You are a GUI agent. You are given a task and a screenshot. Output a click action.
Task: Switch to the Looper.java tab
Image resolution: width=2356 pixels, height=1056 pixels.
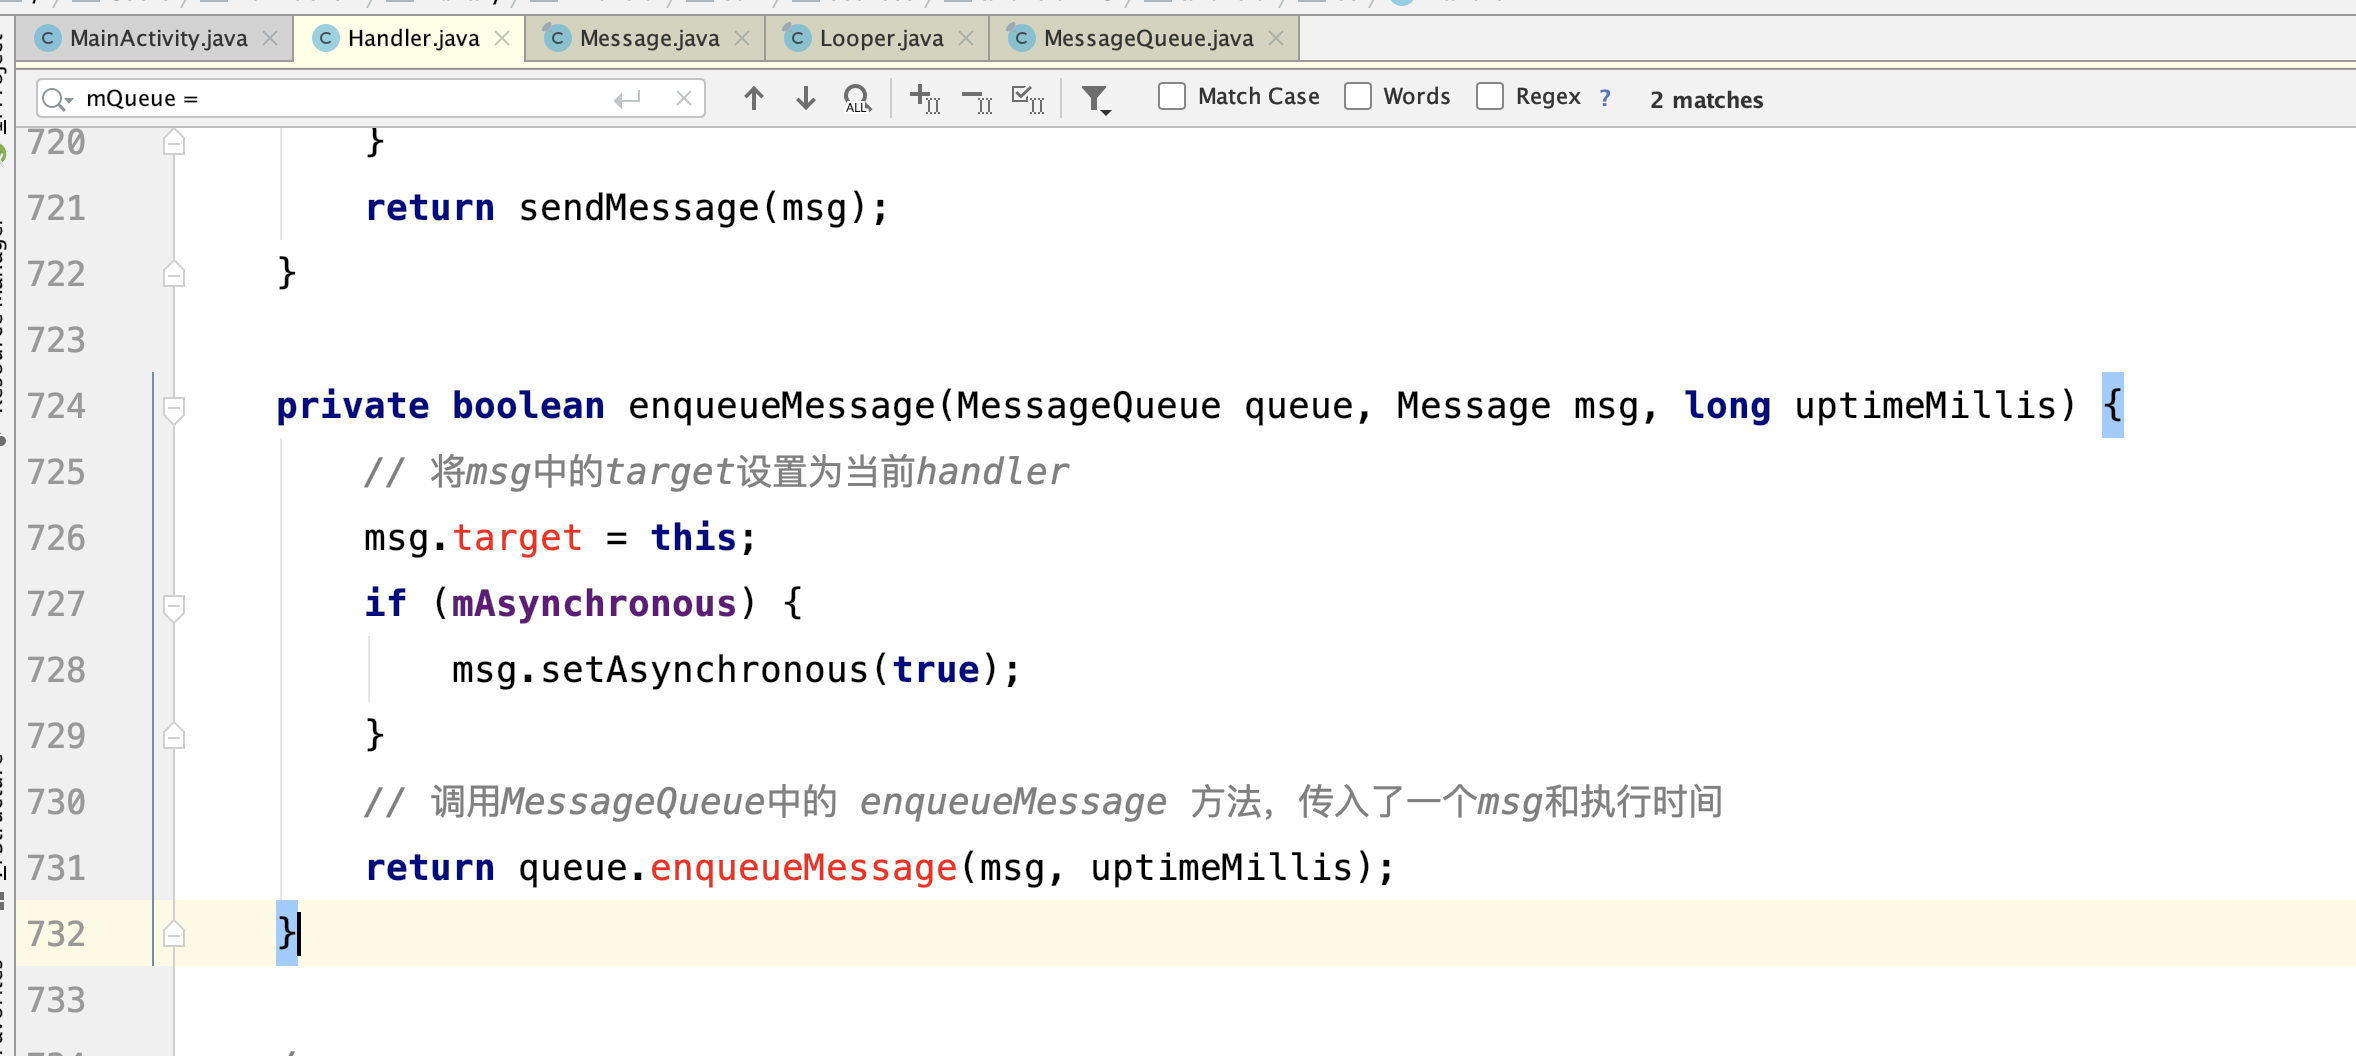click(878, 37)
